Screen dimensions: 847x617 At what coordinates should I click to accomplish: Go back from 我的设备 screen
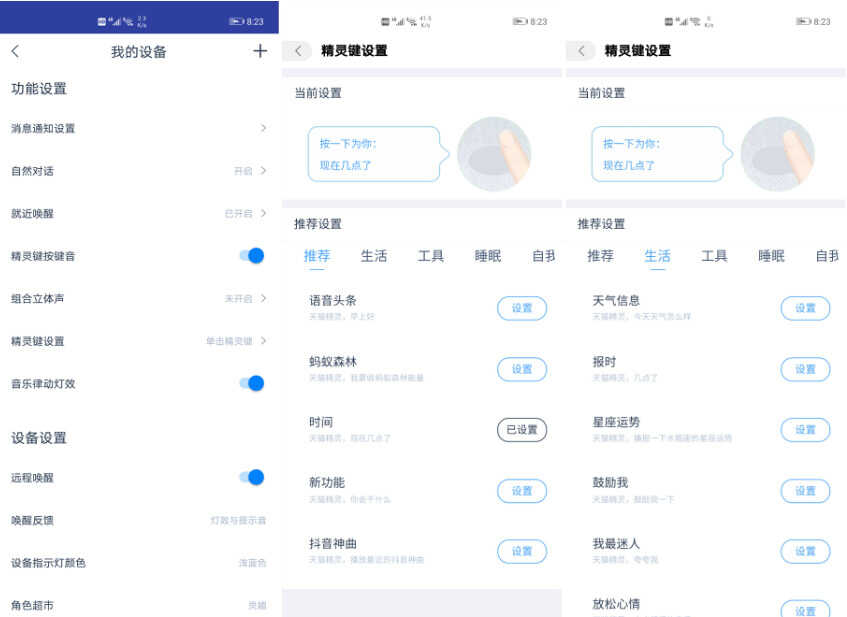tap(15, 51)
